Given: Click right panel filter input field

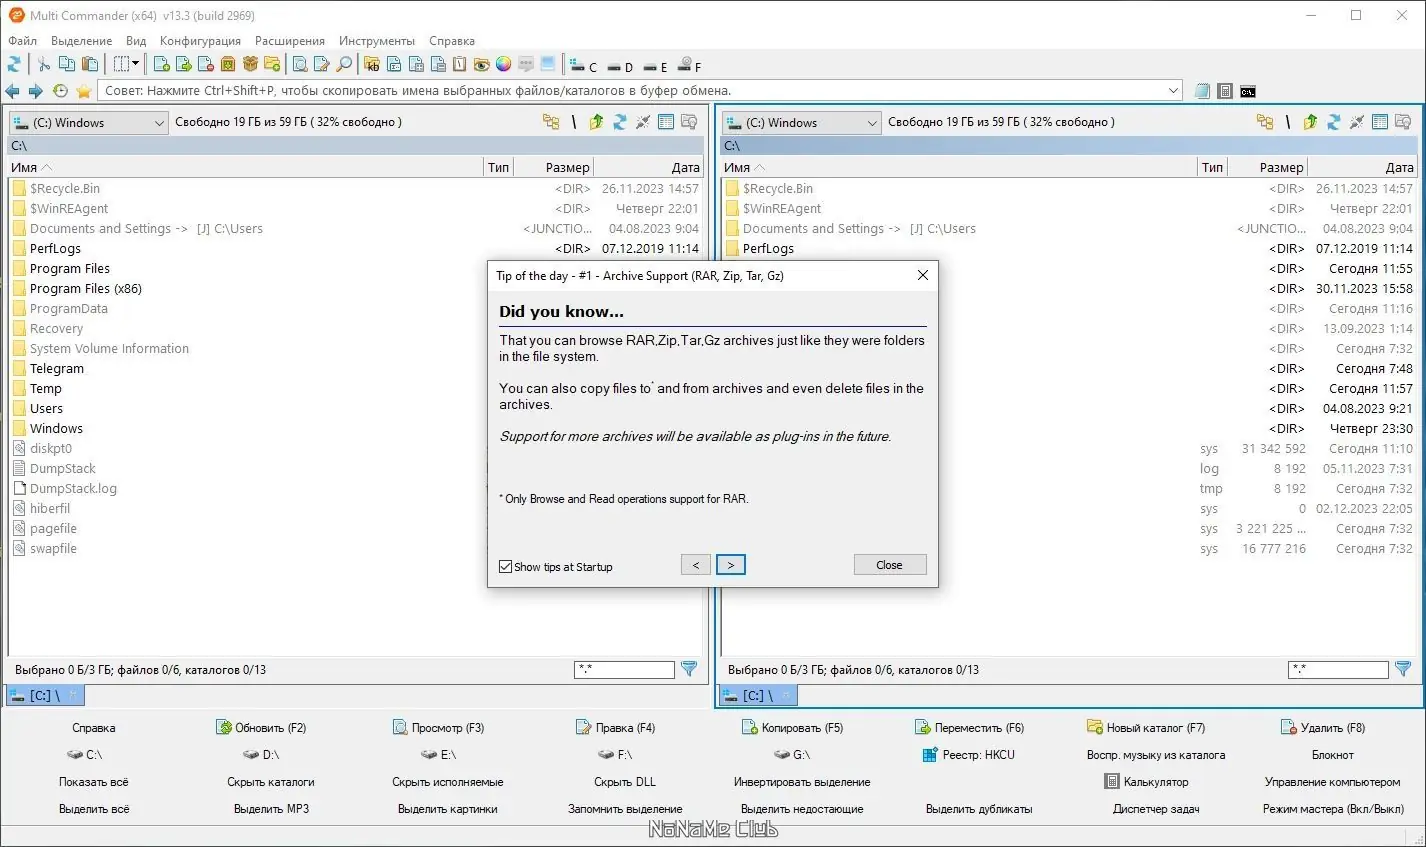Looking at the screenshot, I should 1338,669.
